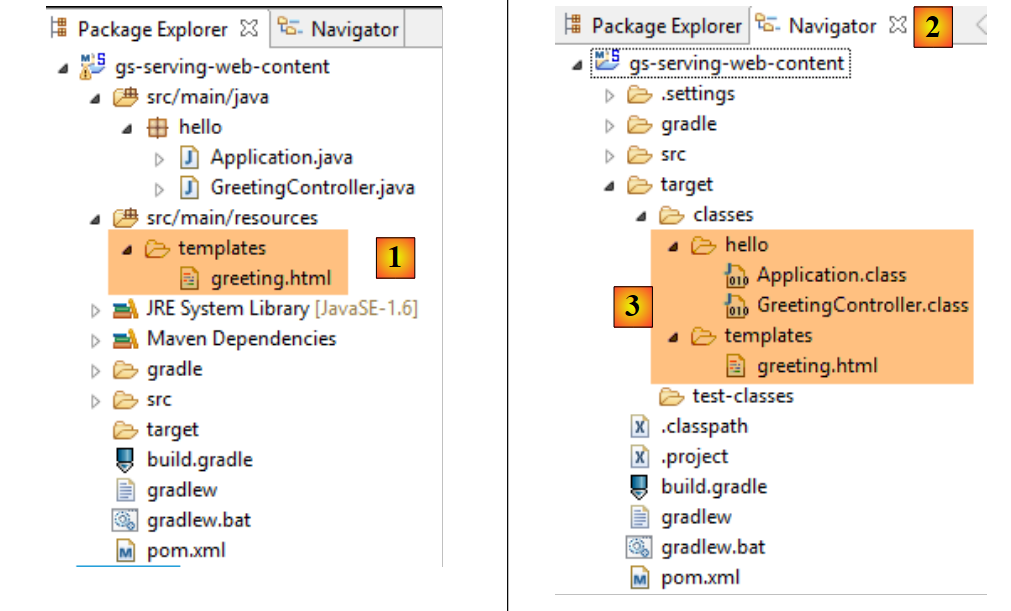The image size is (1011, 611).
Task: Select greeting.html under src/main/resources templates
Action: [x=270, y=279]
